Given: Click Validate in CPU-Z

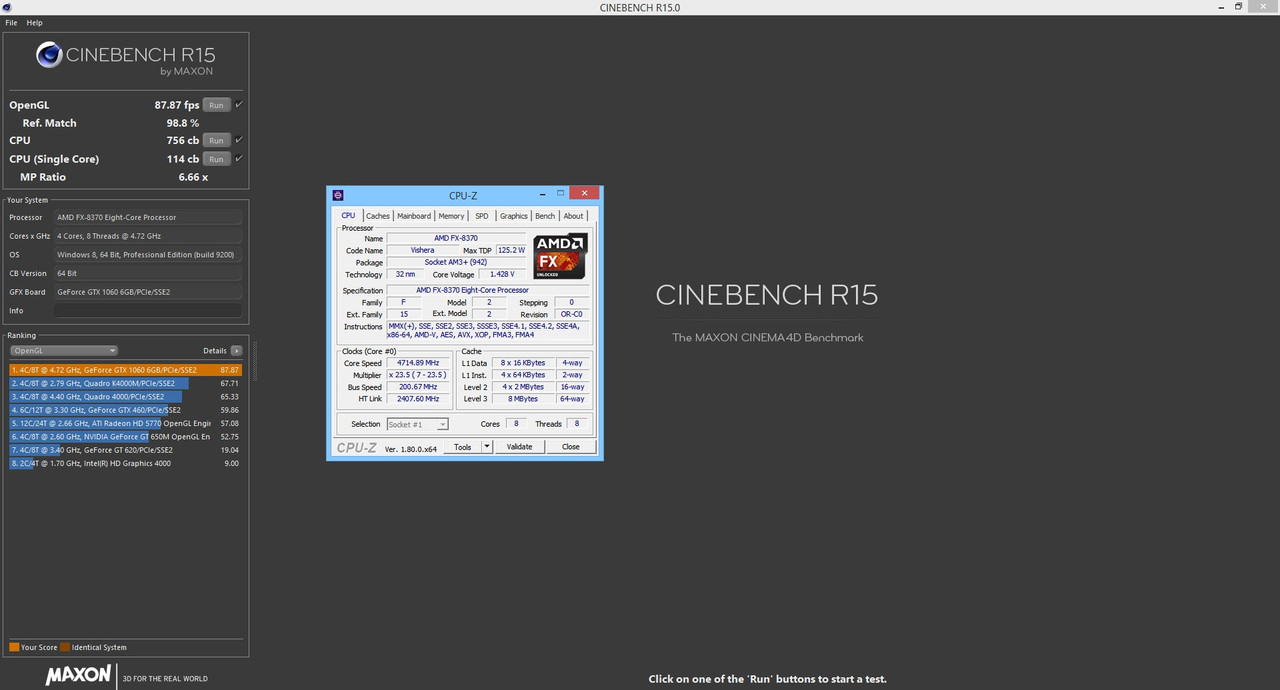Looking at the screenshot, I should tap(520, 447).
